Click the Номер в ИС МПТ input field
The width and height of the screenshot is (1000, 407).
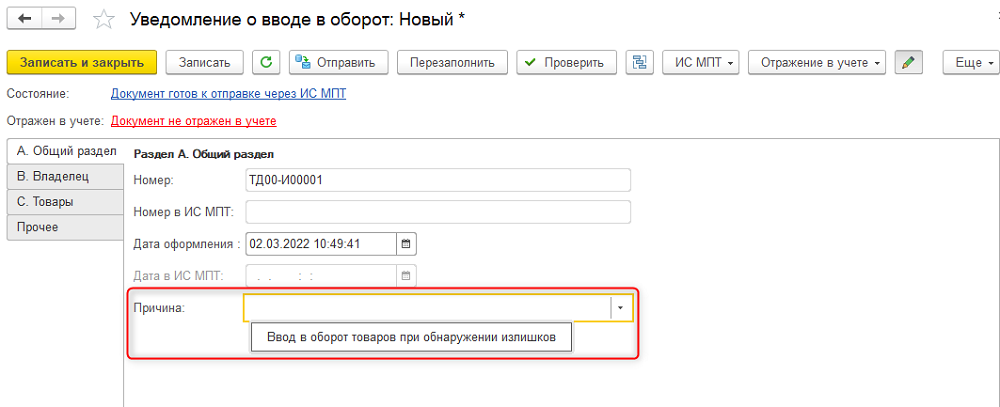click(438, 212)
